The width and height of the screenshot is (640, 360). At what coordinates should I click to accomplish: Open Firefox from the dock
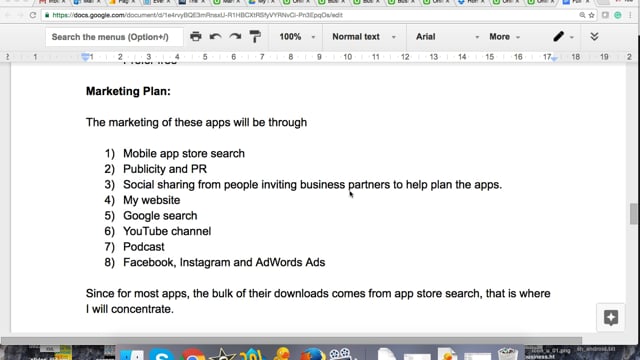313,354
